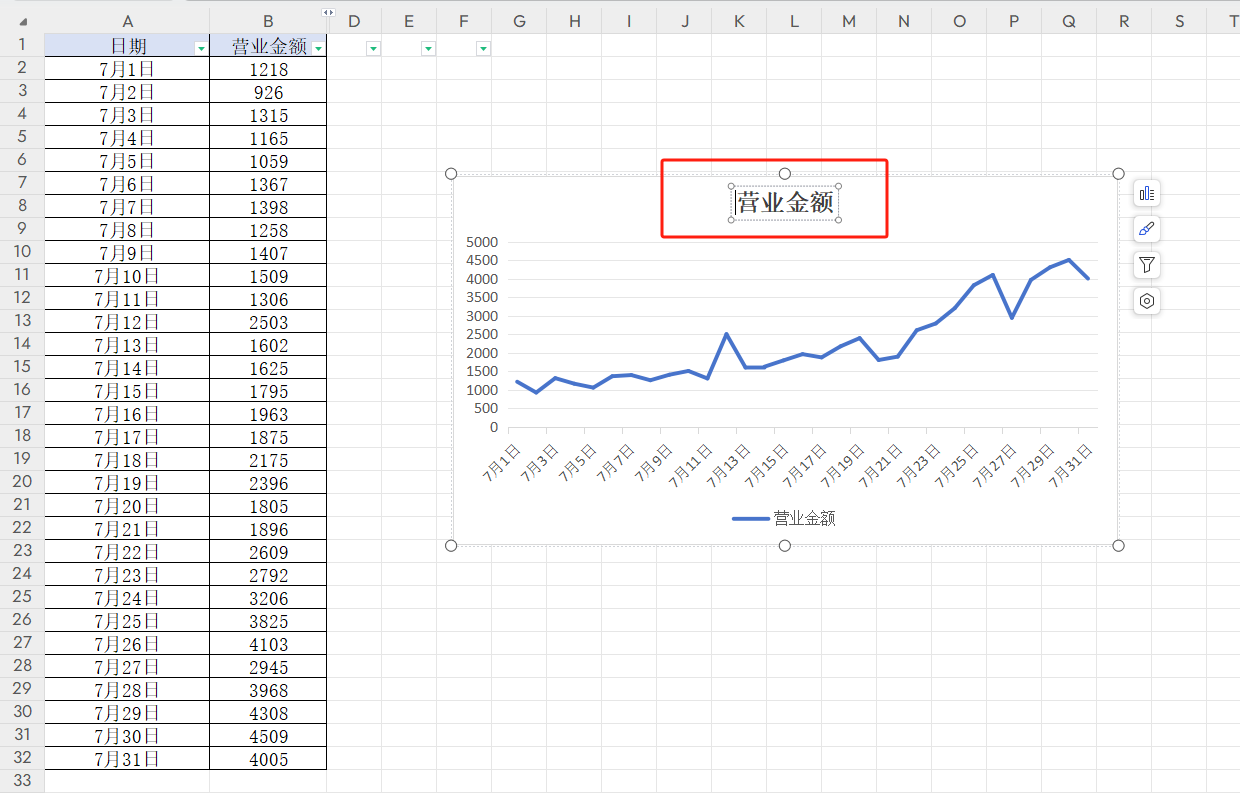Select the cell with value 4005
This screenshot has height=793, width=1240.
pyautogui.click(x=268, y=758)
